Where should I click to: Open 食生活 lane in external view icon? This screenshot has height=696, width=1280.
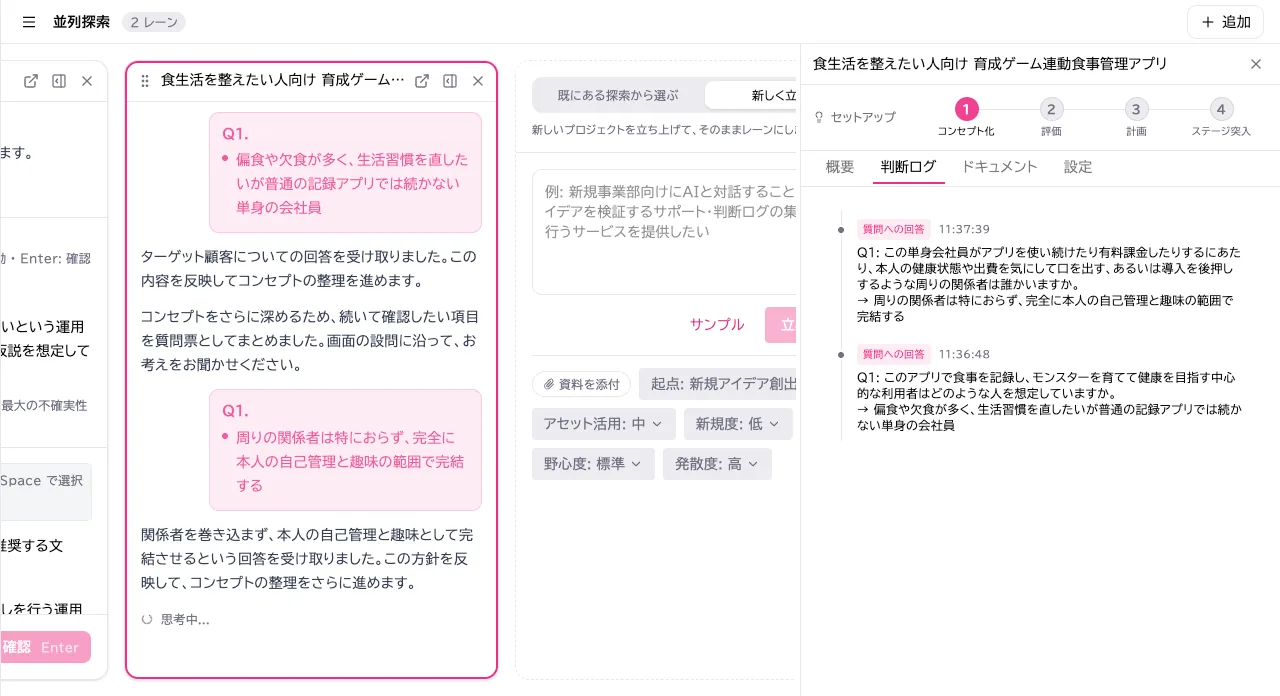pos(422,81)
